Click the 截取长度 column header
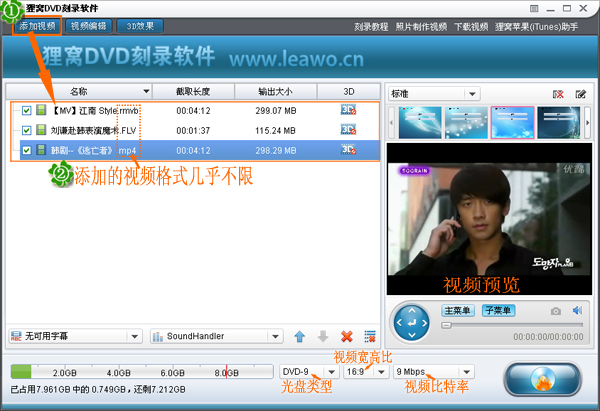Viewport: 600px width, 411px height. click(193, 91)
